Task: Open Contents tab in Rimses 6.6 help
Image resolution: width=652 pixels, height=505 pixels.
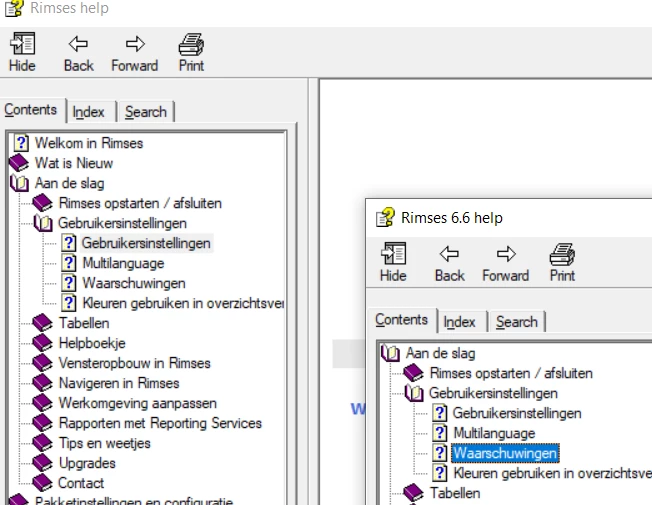Action: click(x=402, y=319)
